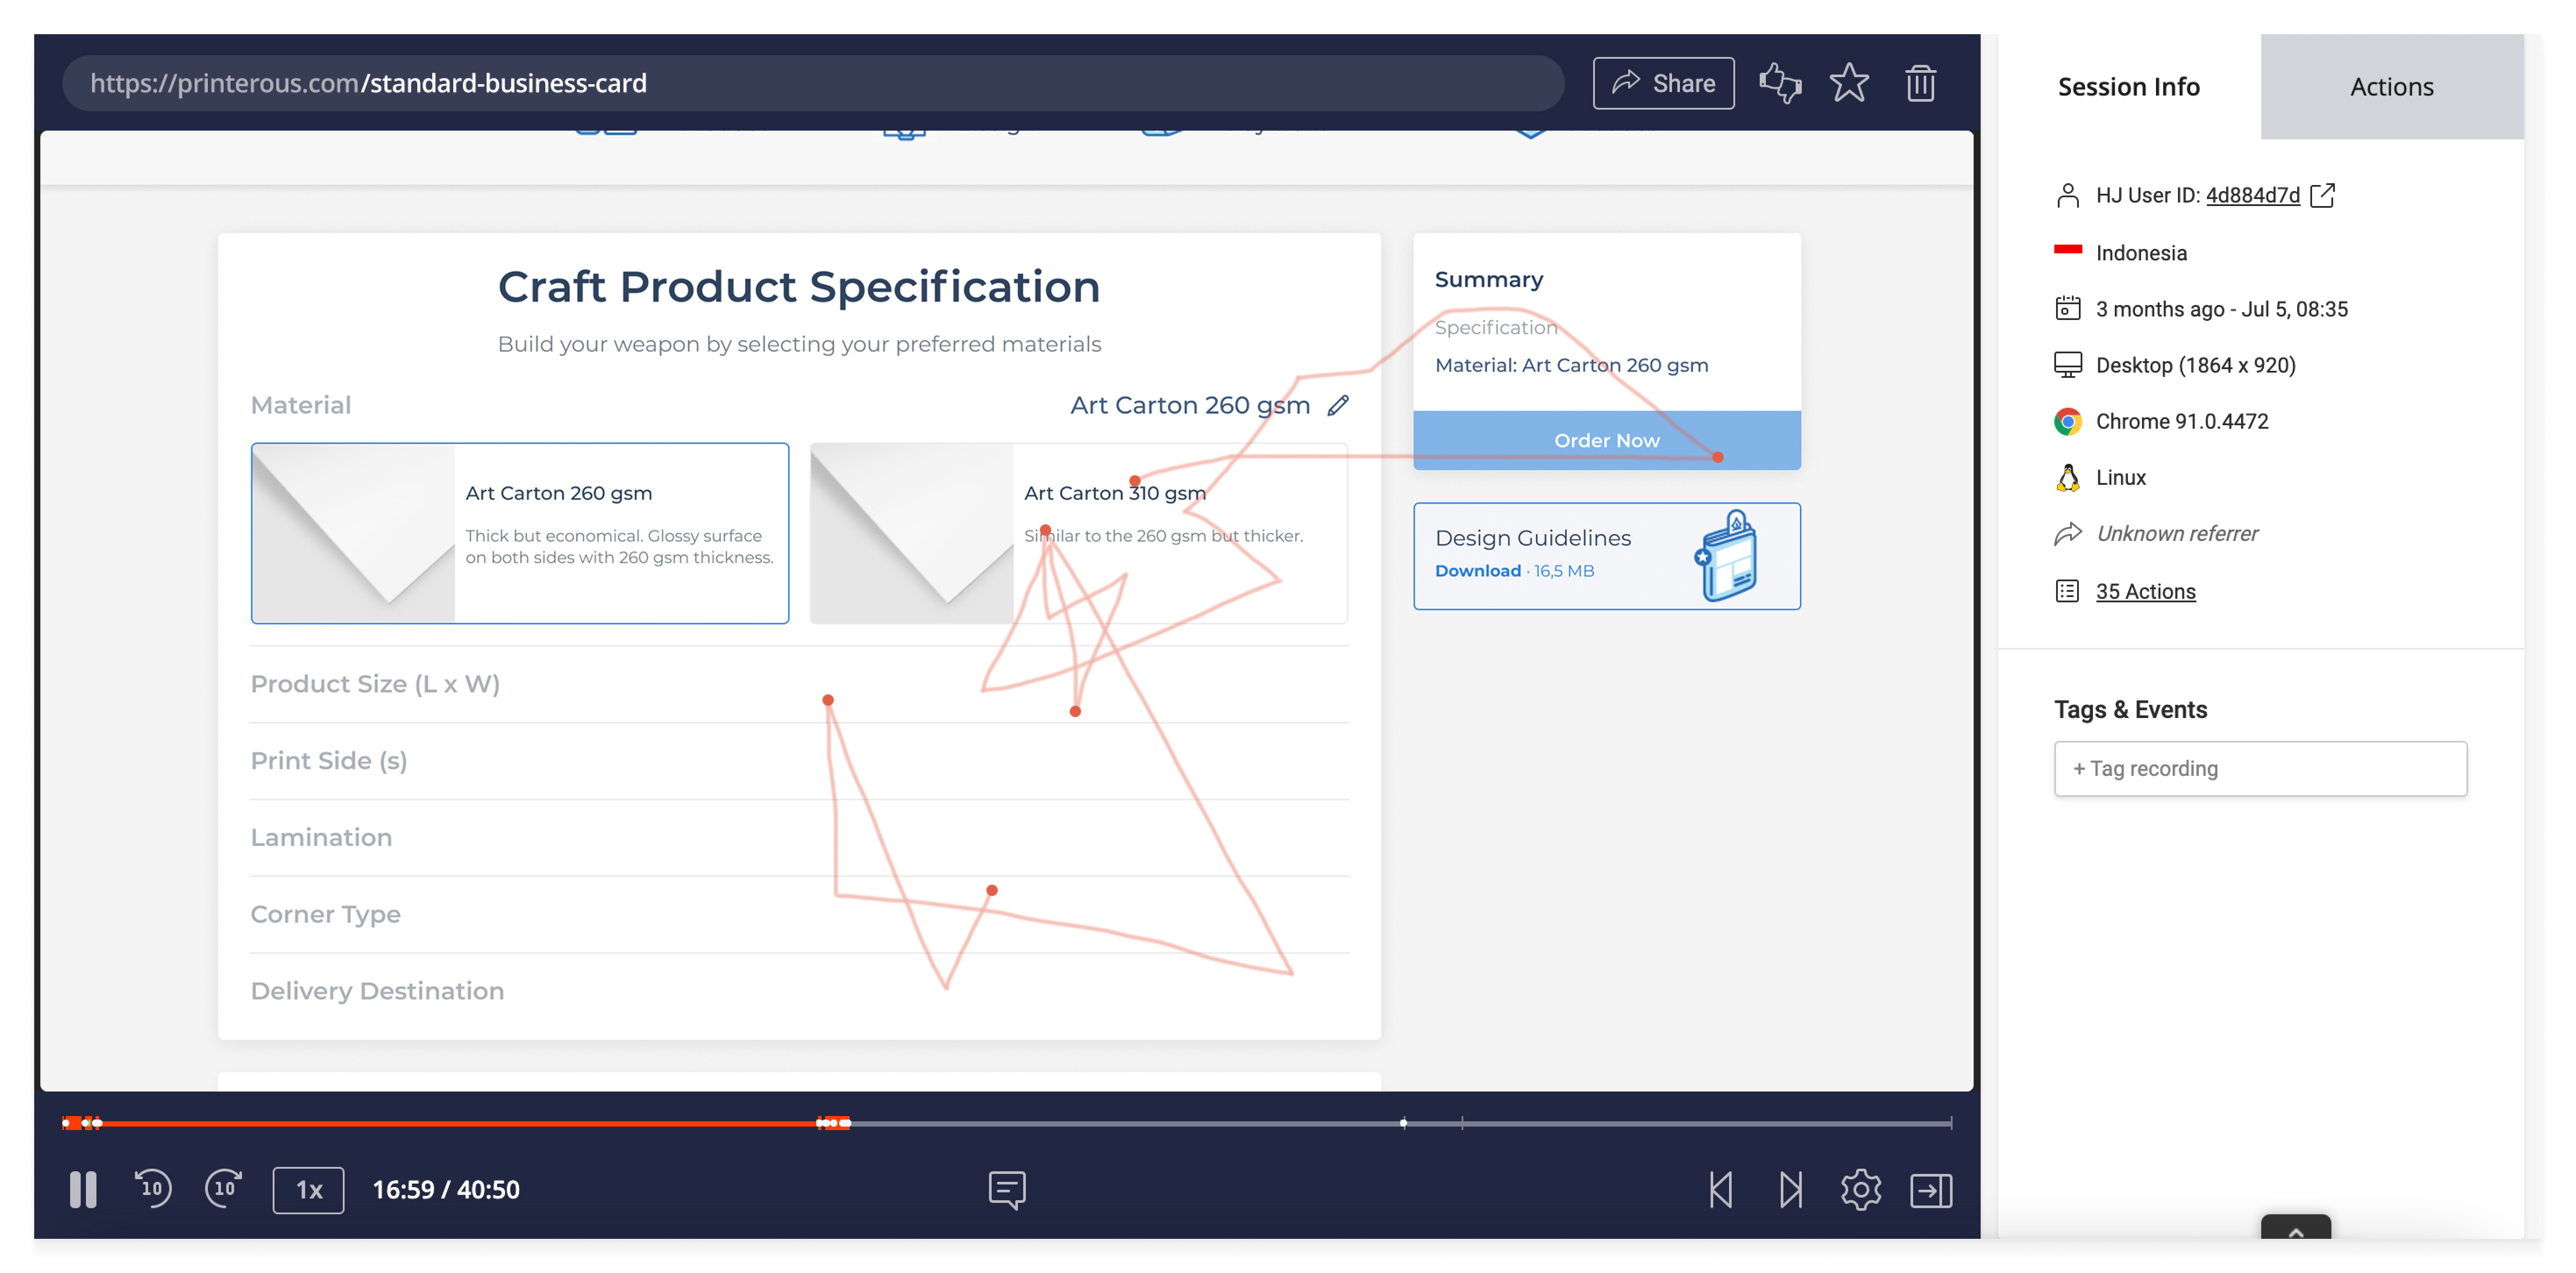
Task: Click the user profile icon
Action: click(x=2067, y=195)
